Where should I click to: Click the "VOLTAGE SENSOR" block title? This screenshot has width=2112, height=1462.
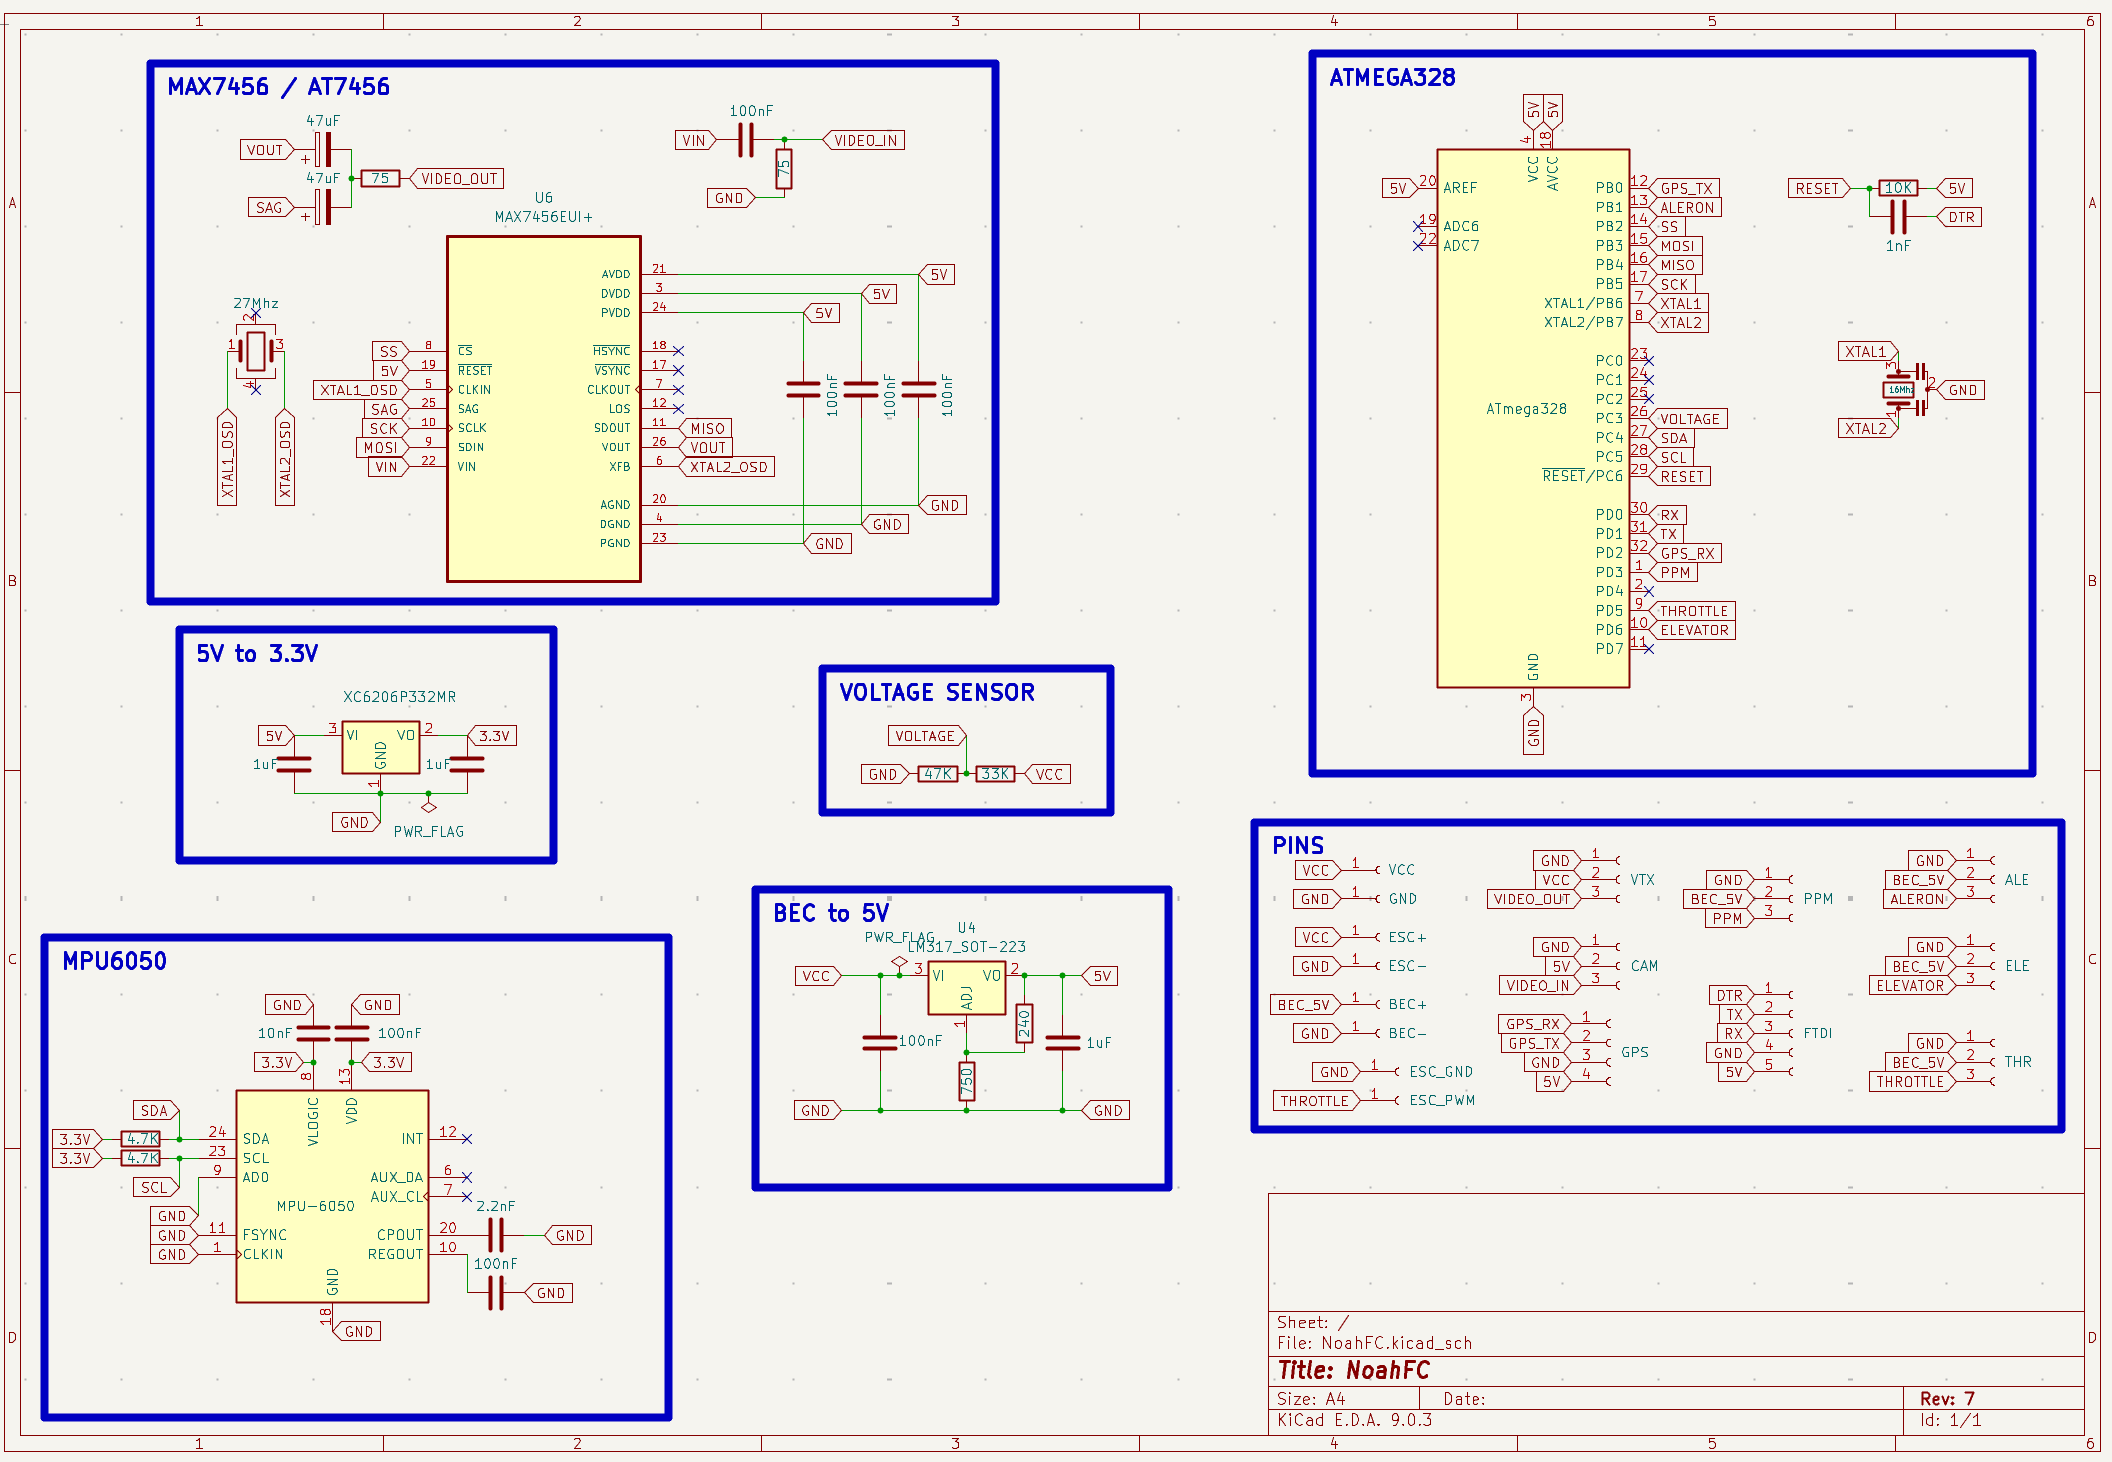tap(937, 692)
